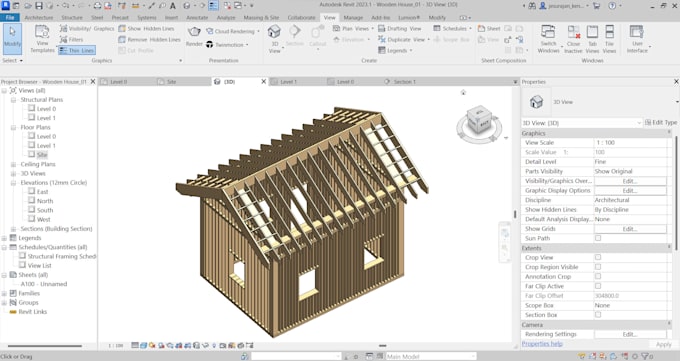Edit Show Grids setting

click(x=630, y=229)
